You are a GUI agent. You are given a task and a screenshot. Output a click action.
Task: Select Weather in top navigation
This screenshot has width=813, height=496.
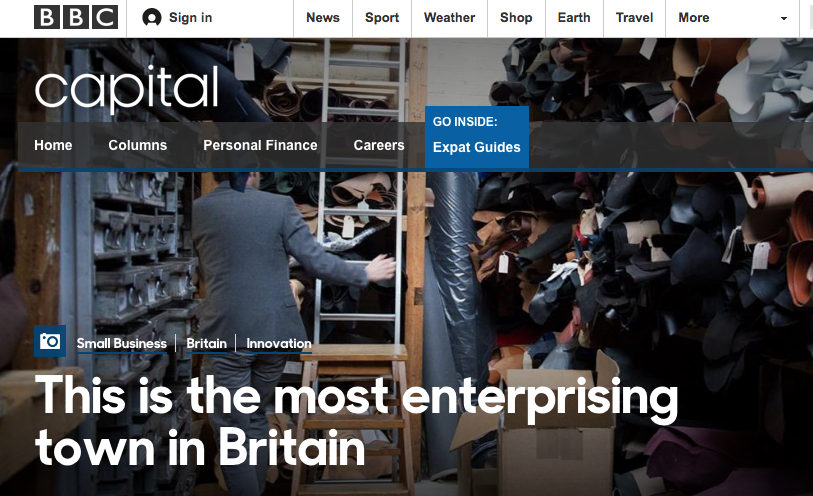click(x=449, y=18)
